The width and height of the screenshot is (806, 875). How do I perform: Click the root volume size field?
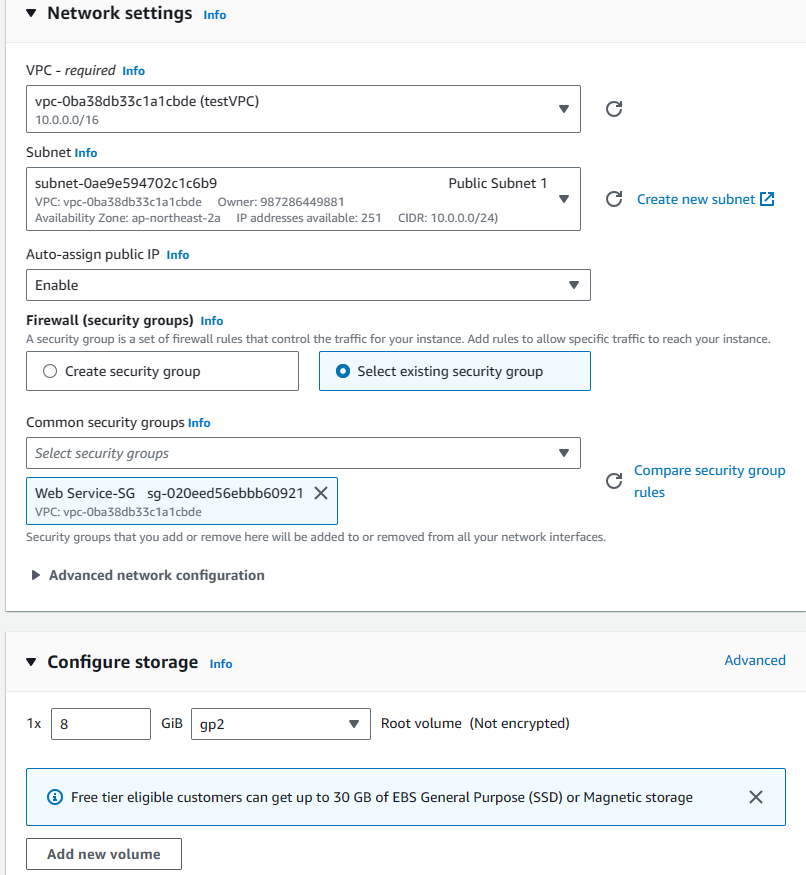click(x=101, y=724)
